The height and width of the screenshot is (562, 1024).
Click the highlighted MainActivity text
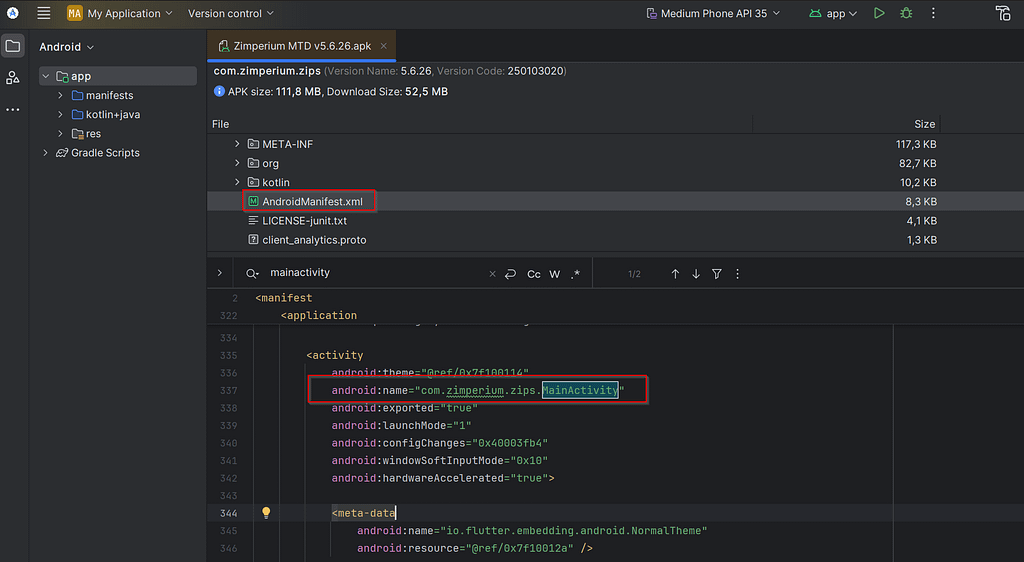(580, 390)
